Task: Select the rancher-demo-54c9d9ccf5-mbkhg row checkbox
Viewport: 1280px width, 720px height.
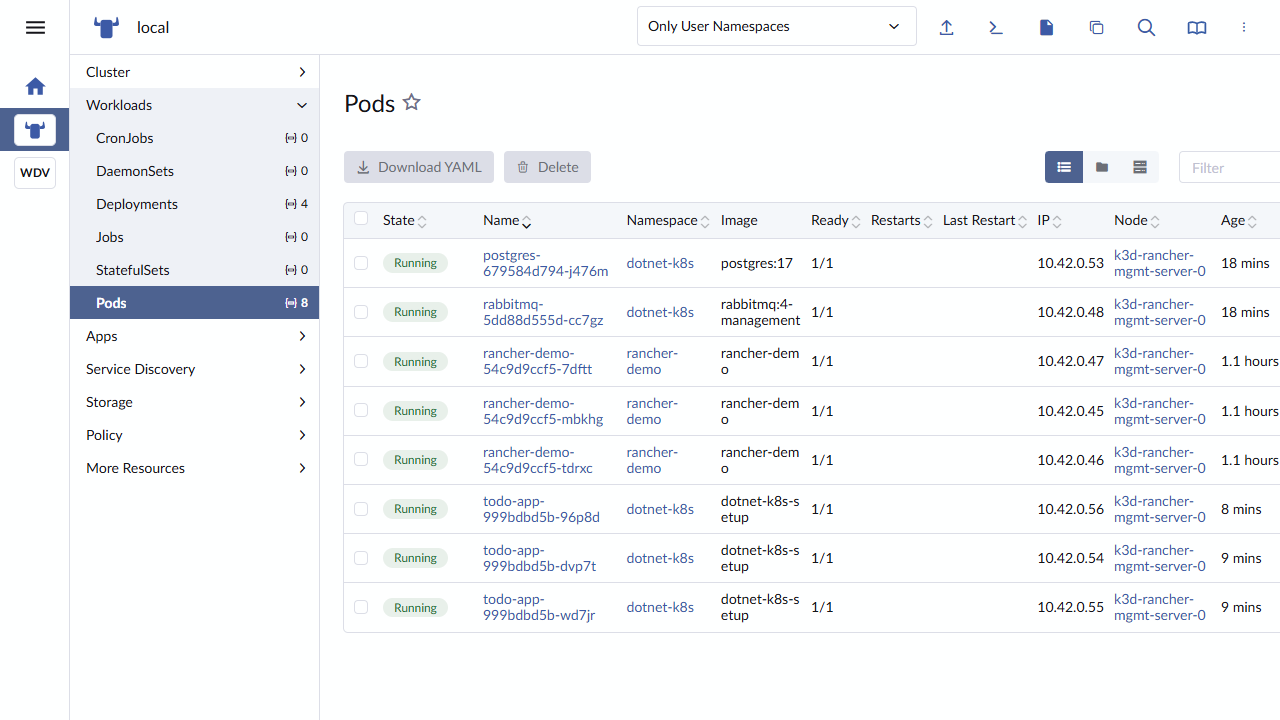Action: click(x=361, y=410)
